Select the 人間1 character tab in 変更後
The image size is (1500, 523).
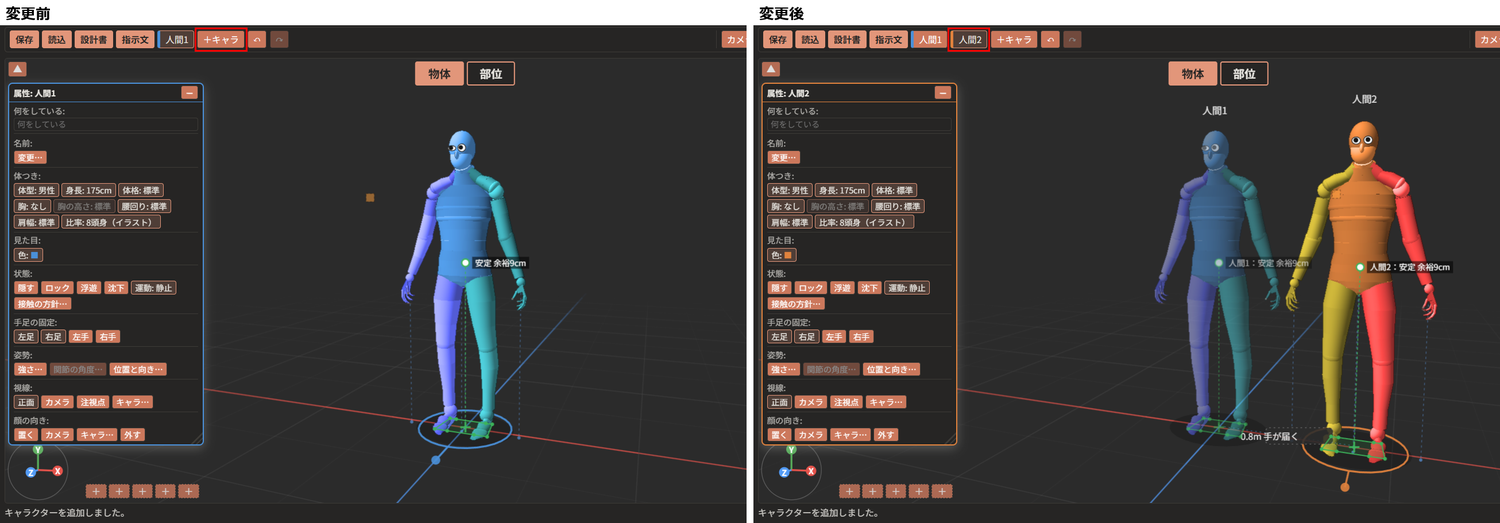[929, 40]
